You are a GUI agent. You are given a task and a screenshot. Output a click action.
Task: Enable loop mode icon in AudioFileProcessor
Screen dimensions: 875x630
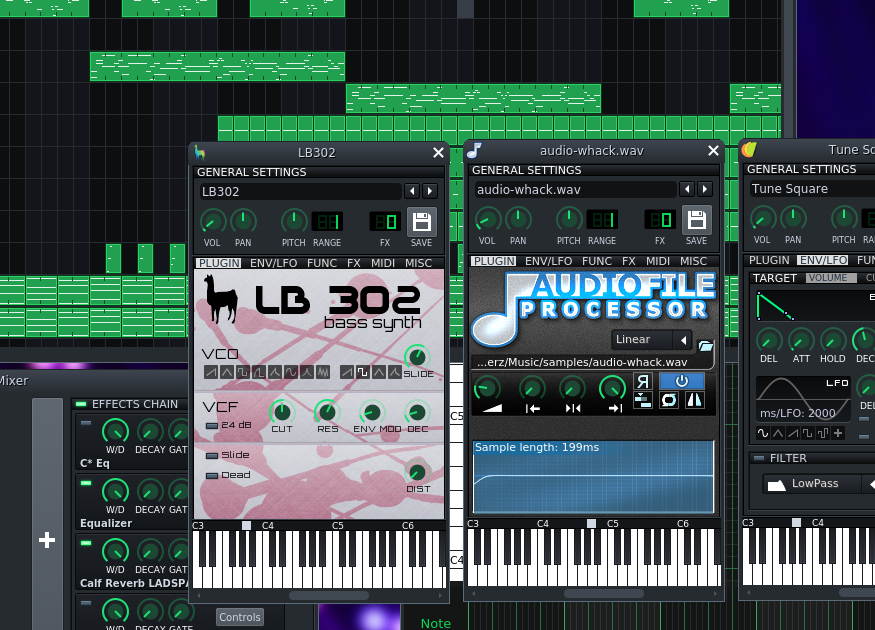pyautogui.click(x=669, y=400)
